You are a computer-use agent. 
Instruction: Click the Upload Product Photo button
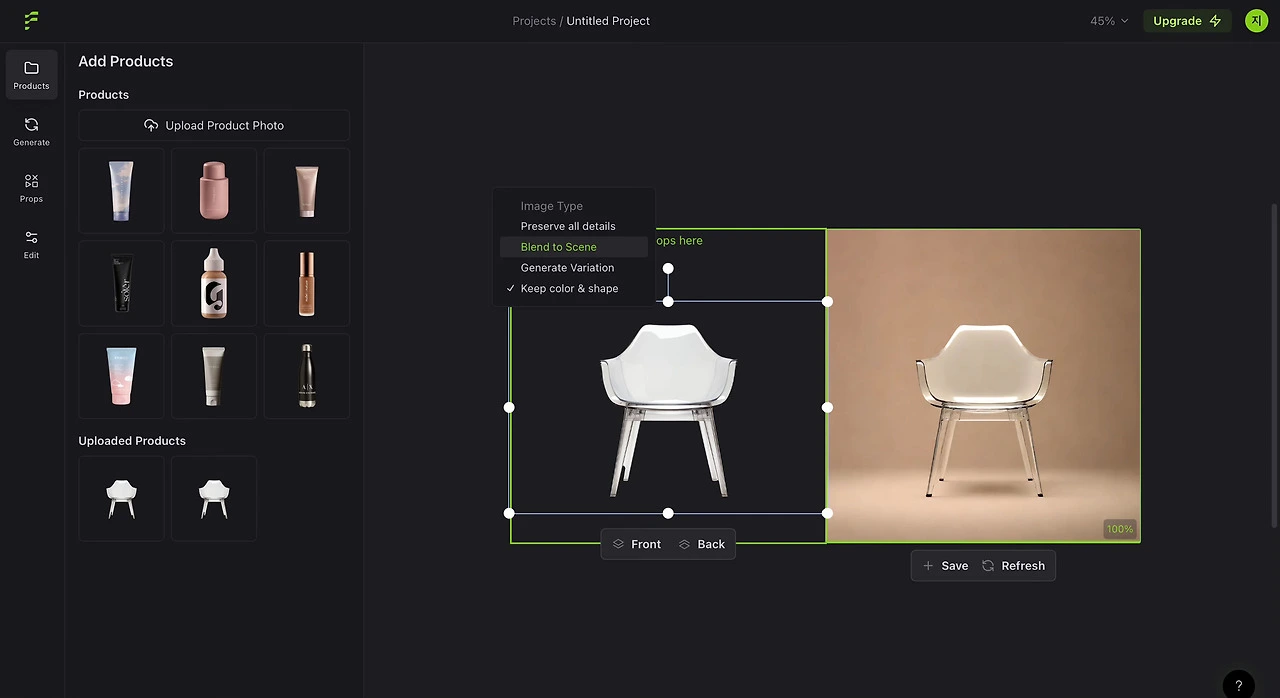214,125
